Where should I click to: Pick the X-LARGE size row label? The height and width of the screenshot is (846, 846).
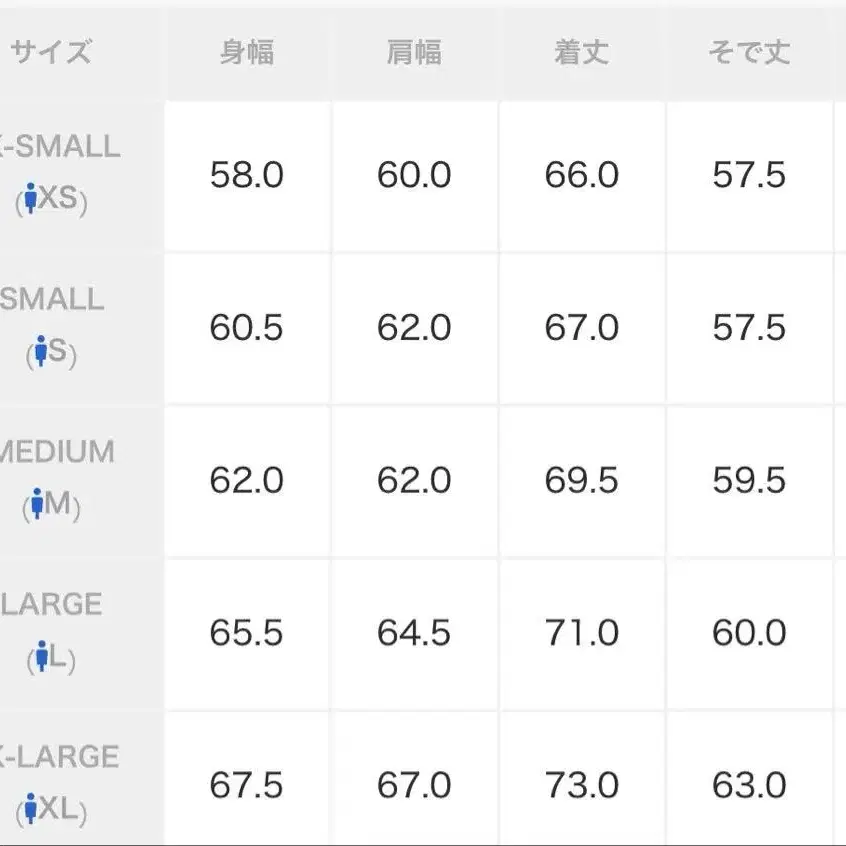(60, 757)
